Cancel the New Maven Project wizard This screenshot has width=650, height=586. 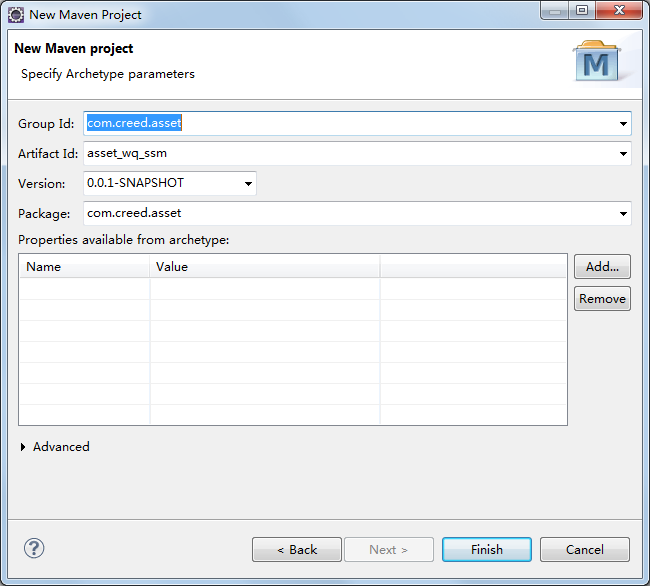pyautogui.click(x=585, y=550)
